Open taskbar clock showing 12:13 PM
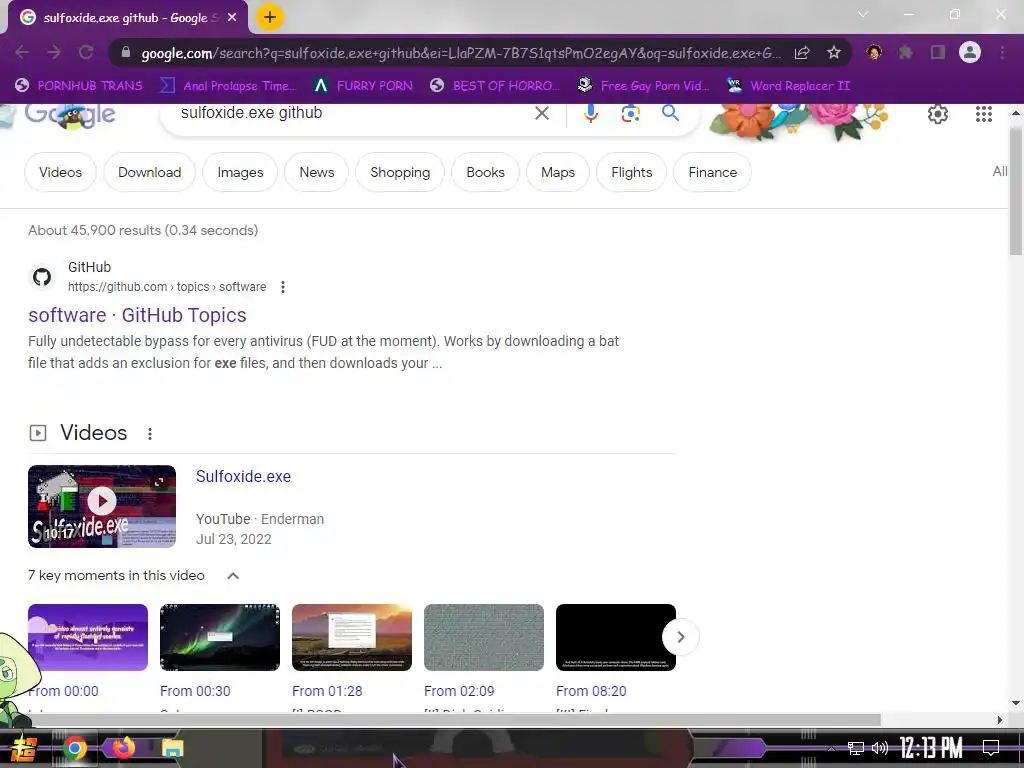Screen dimensions: 1024x768 931,748
